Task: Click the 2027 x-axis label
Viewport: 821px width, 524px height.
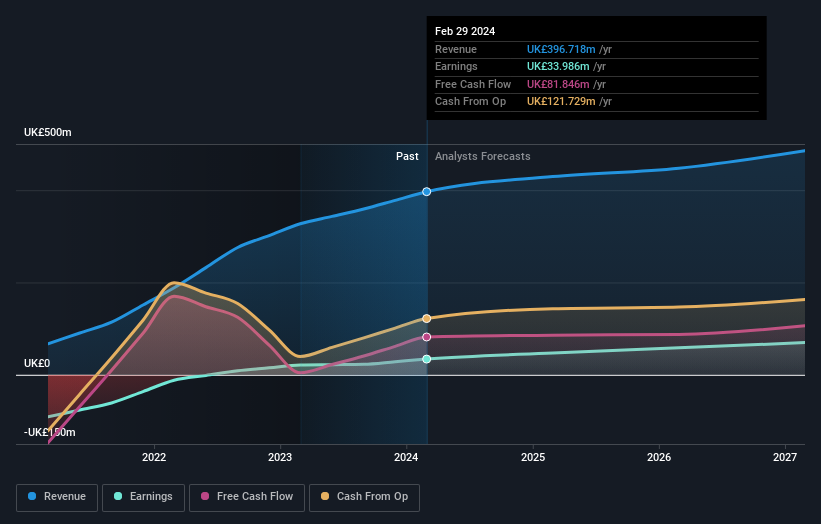Action: click(x=785, y=457)
